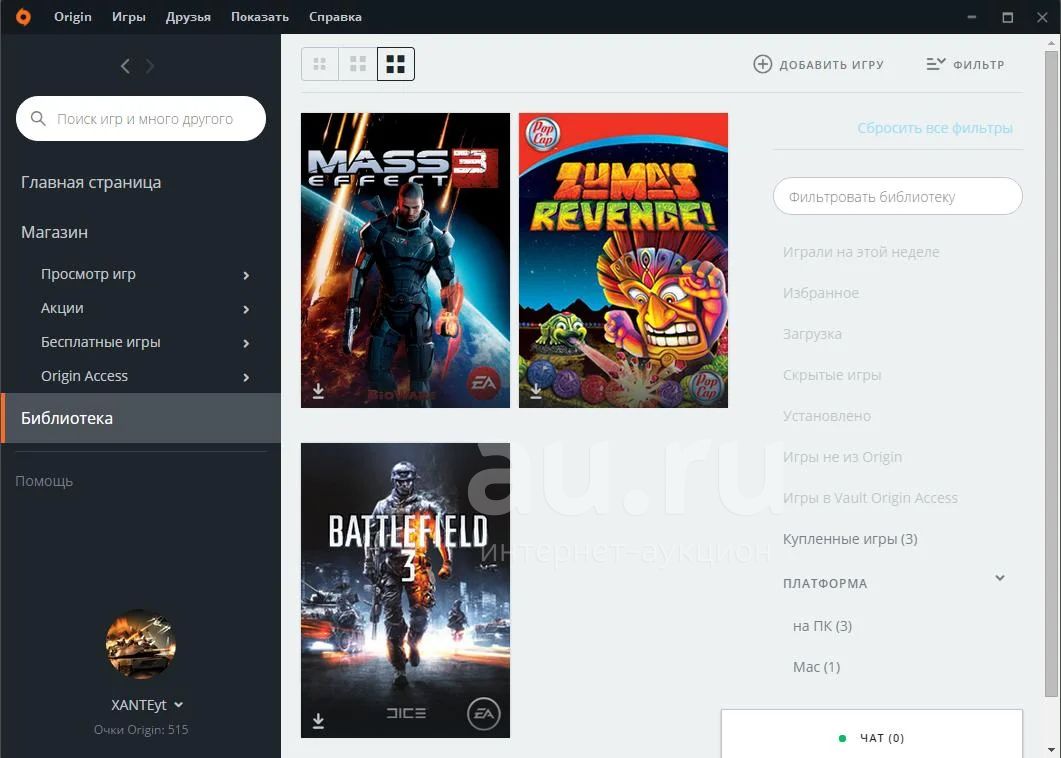Filter by Установлено
The height and width of the screenshot is (758, 1061).
(x=827, y=416)
